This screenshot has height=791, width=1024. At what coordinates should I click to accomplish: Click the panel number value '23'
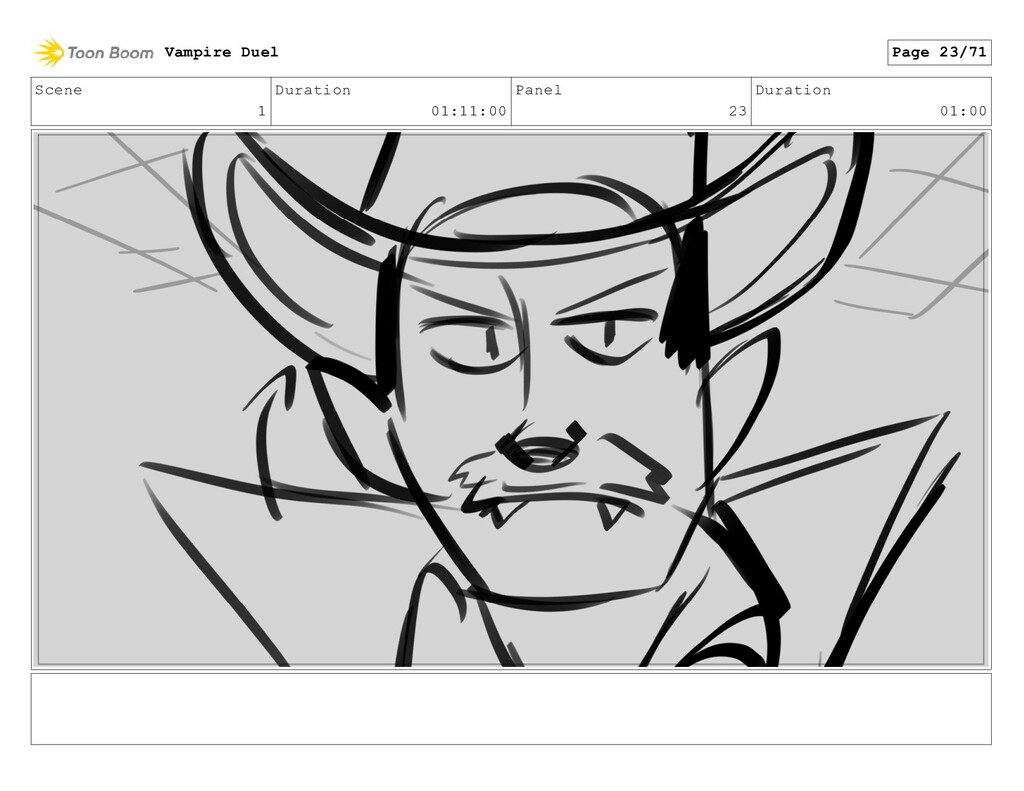coord(738,111)
